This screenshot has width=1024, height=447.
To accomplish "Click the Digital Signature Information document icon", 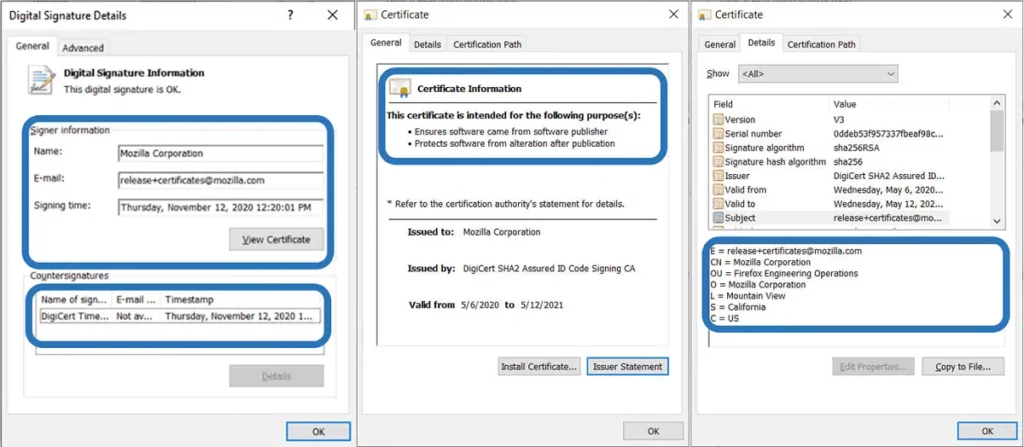I will [x=40, y=80].
